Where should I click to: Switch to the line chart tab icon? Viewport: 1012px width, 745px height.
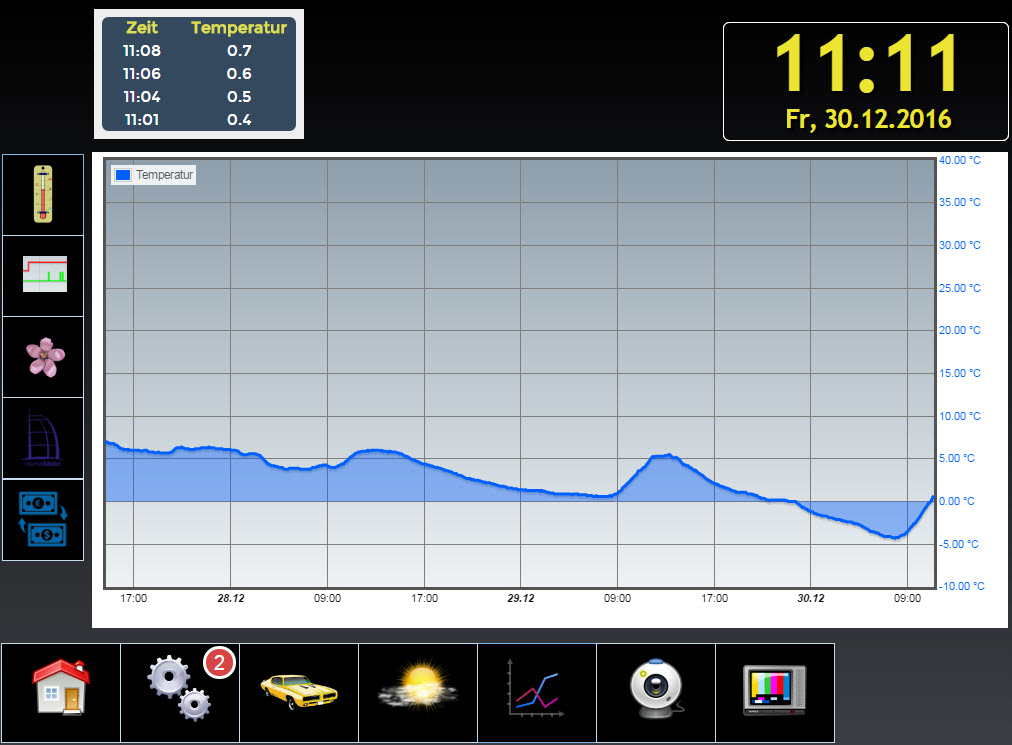[x=536, y=688]
